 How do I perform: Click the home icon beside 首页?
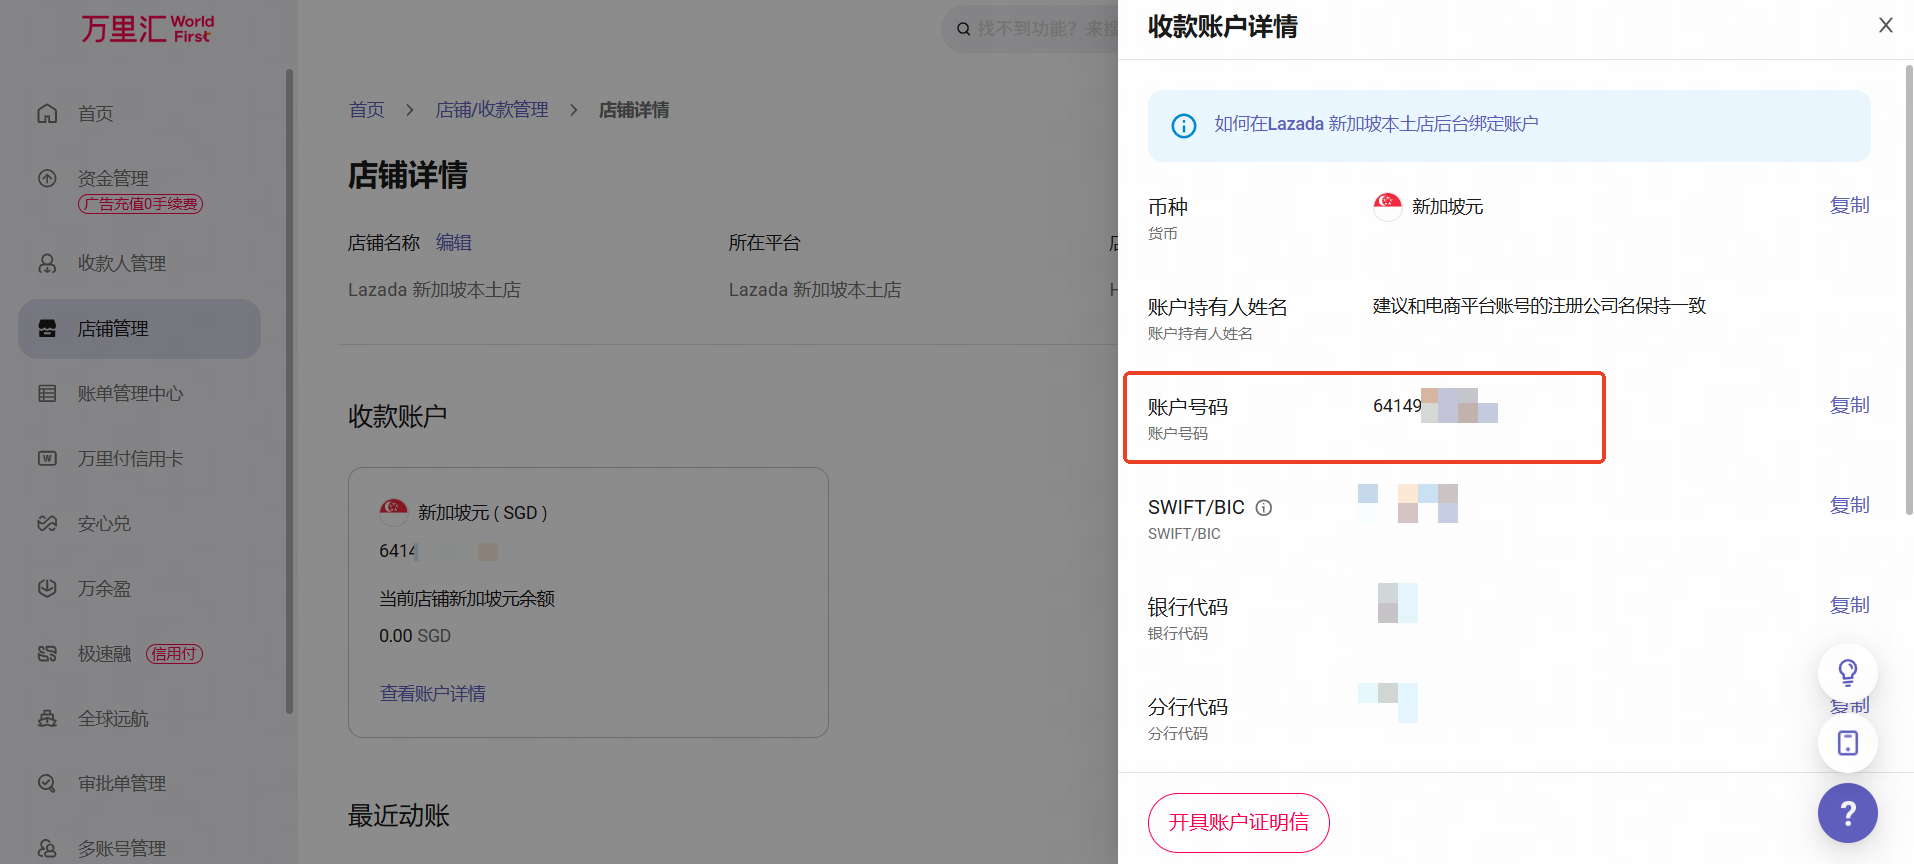click(x=47, y=114)
